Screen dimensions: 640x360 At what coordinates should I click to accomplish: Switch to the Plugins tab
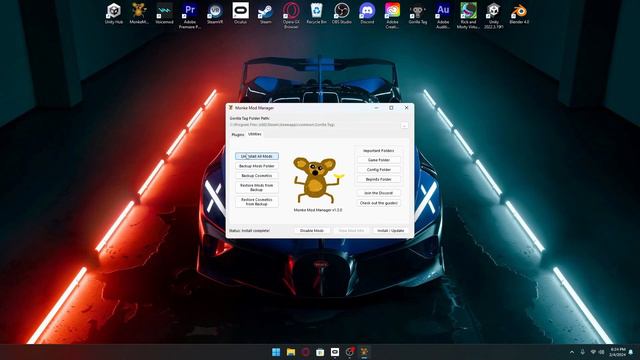(238, 134)
